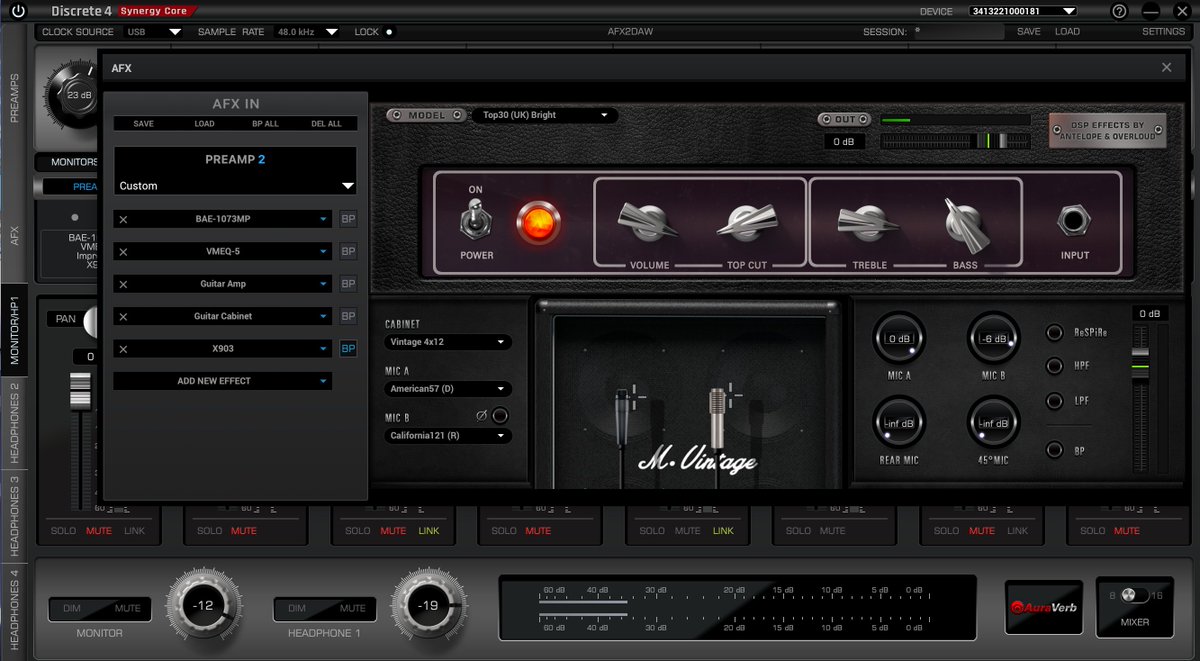The height and width of the screenshot is (661, 1200).
Task: Switch the MIXER 8/16 toggle
Action: [x=1135, y=595]
